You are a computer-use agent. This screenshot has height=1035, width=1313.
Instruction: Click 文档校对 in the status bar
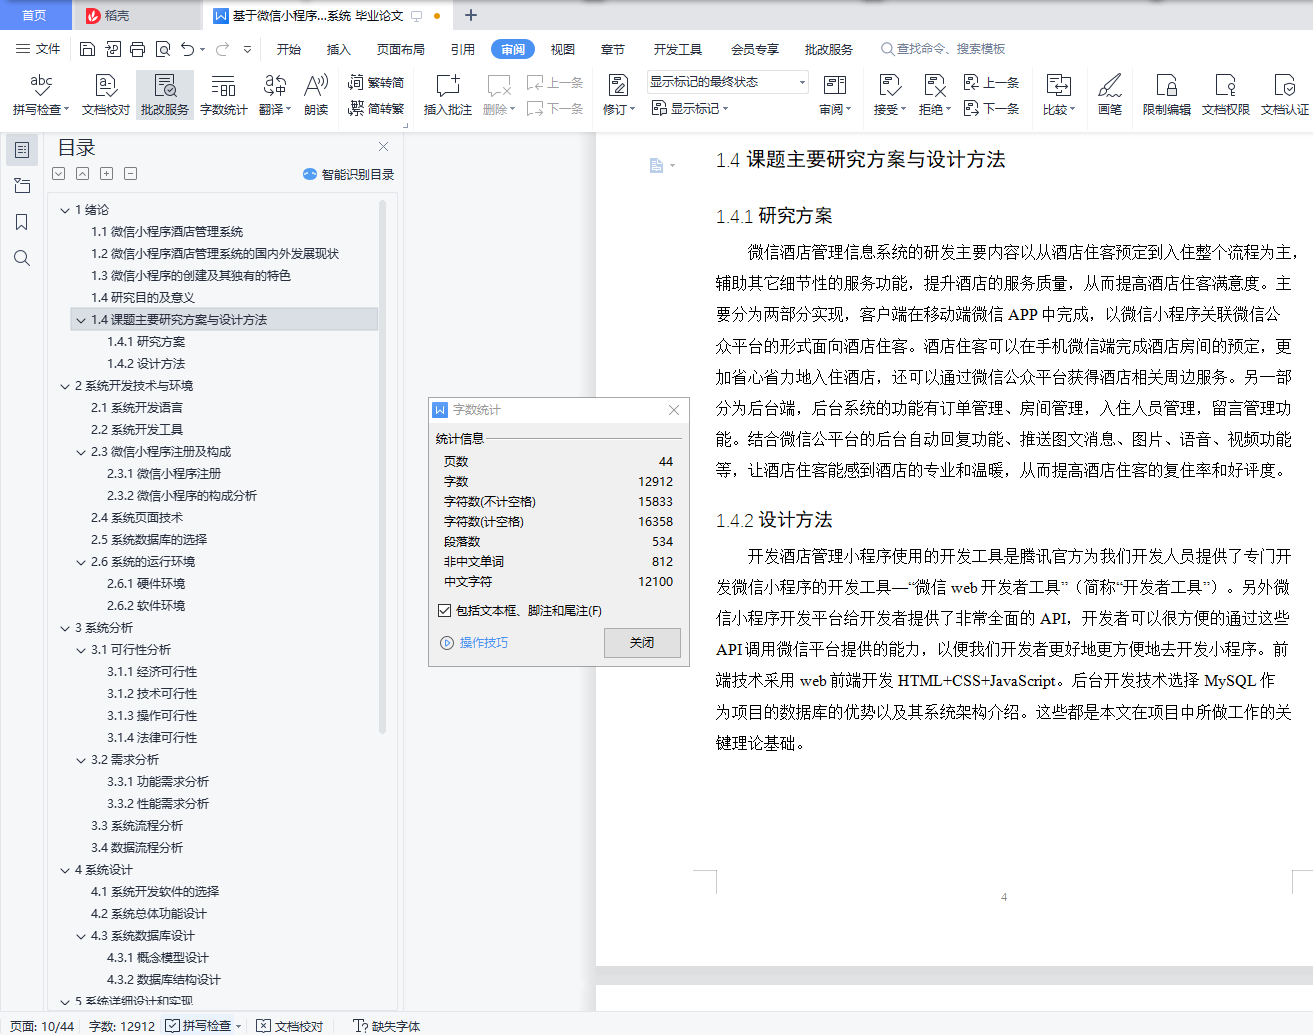tap(290, 1026)
